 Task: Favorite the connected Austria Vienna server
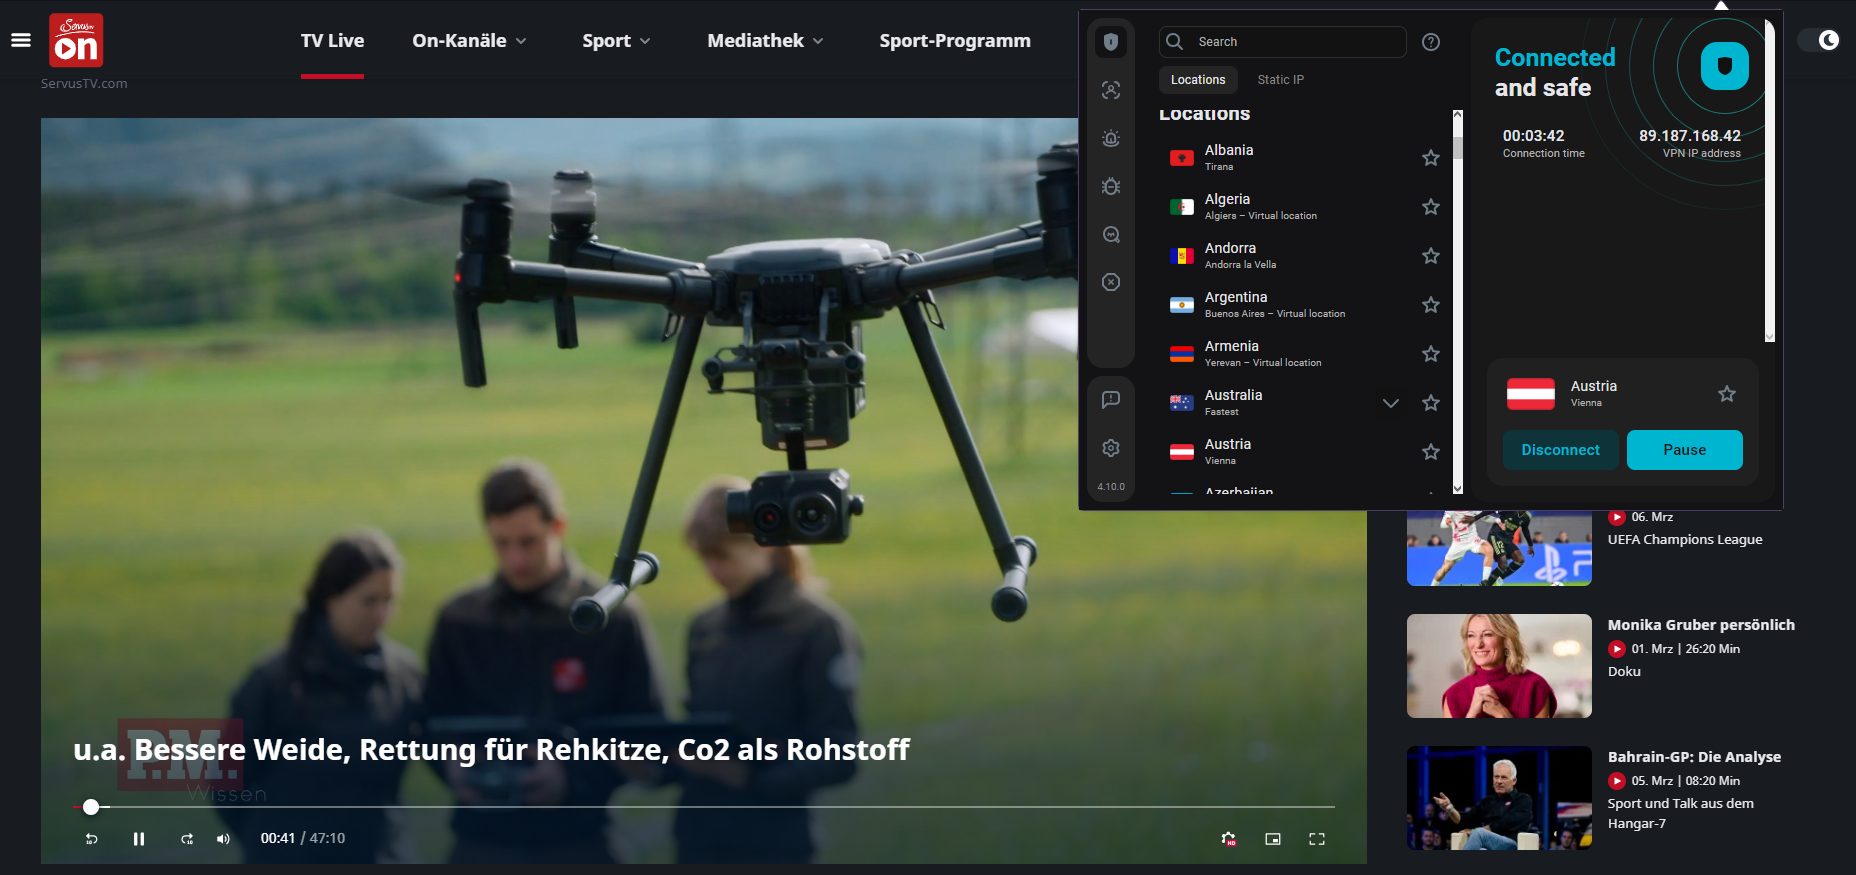point(1727,394)
